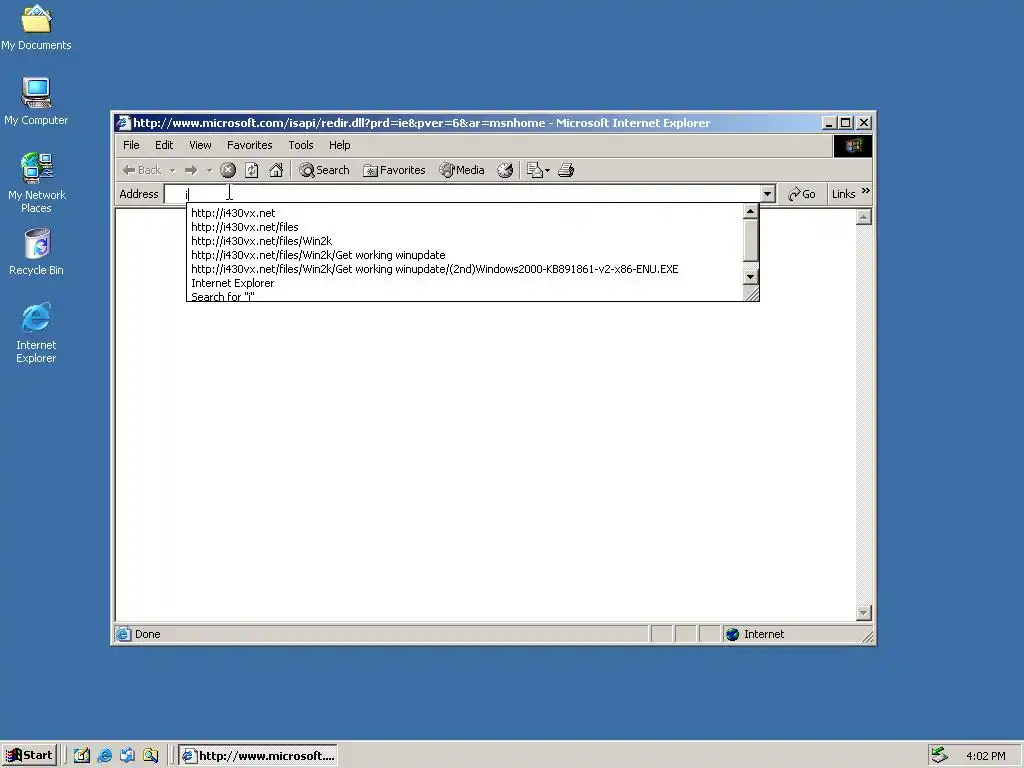Launch Internet Explorer from quick launch
This screenshot has width=1024, height=768.
pyautogui.click(x=104, y=755)
